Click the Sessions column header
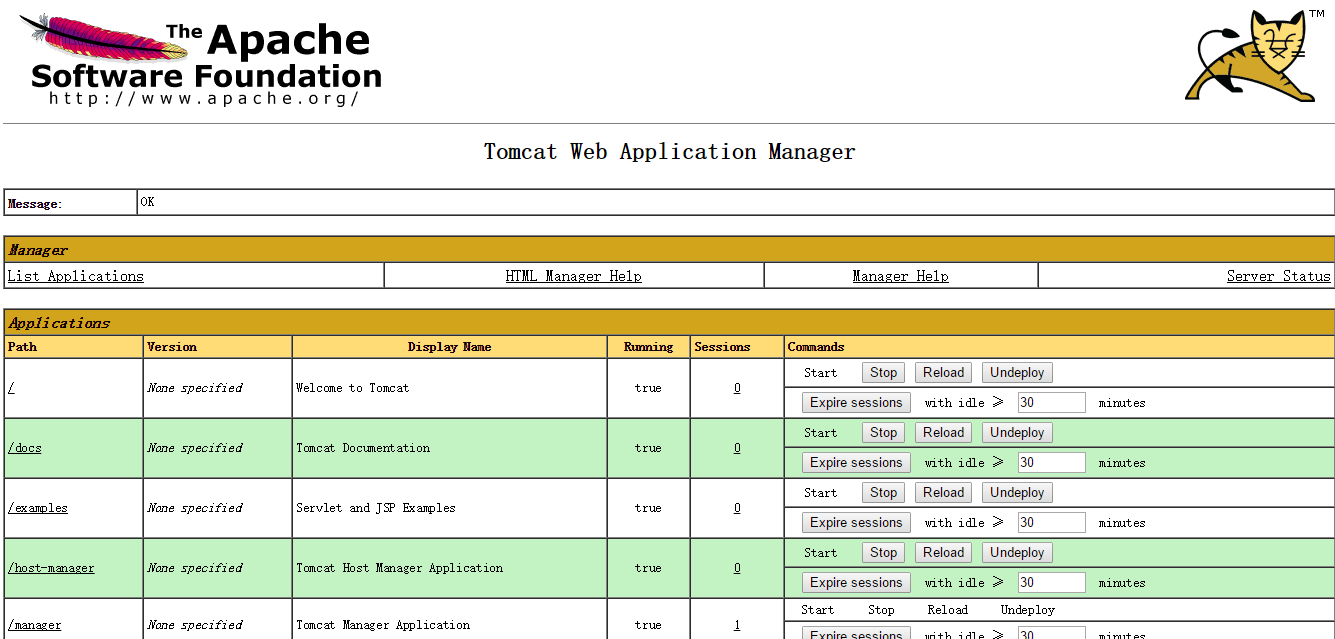Screen dimensions: 1335x639 722,347
